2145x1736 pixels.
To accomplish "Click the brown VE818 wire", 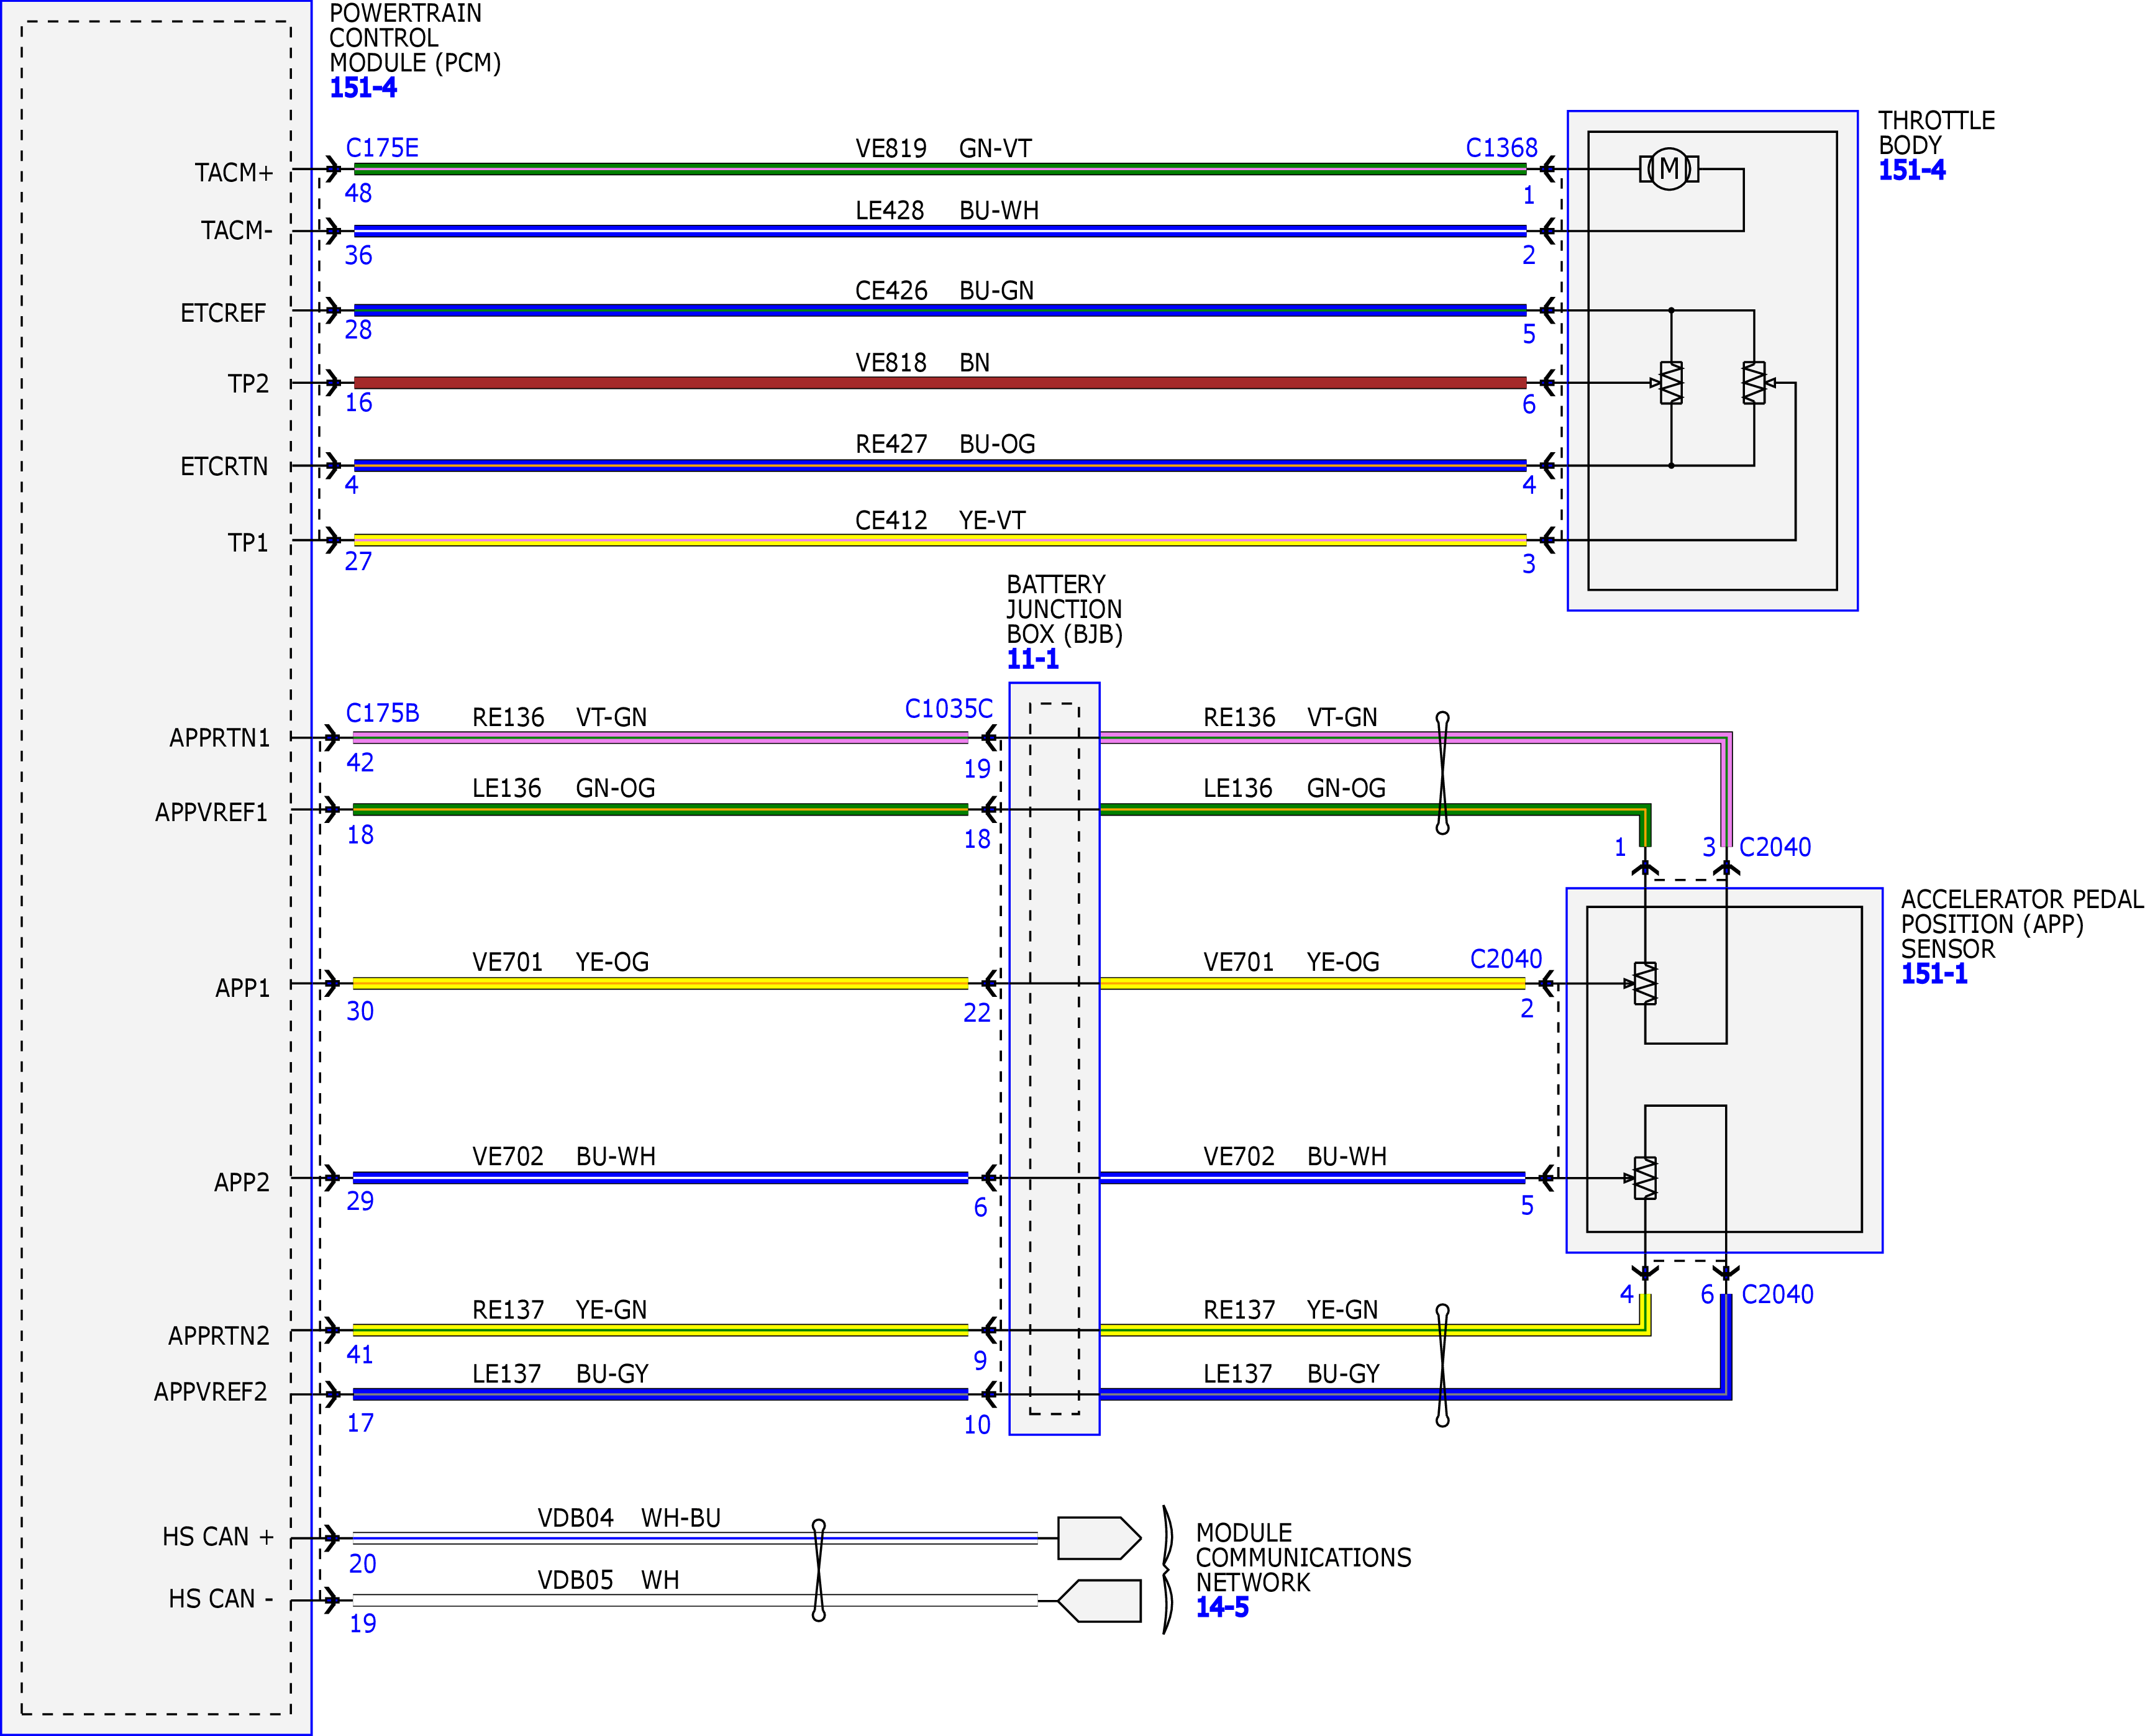I will point(940,382).
